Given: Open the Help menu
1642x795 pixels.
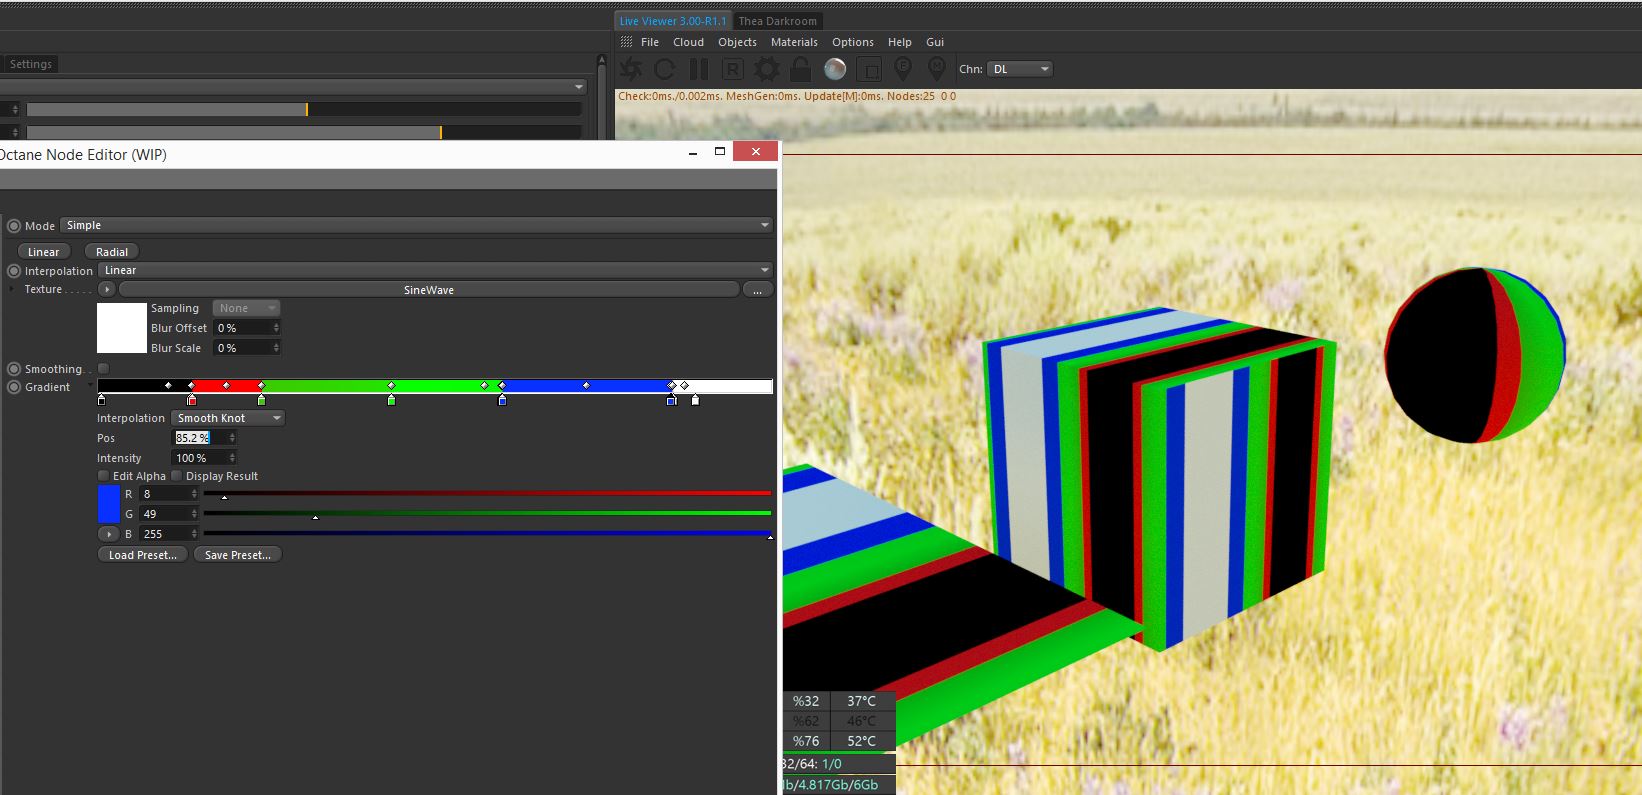Looking at the screenshot, I should 900,42.
